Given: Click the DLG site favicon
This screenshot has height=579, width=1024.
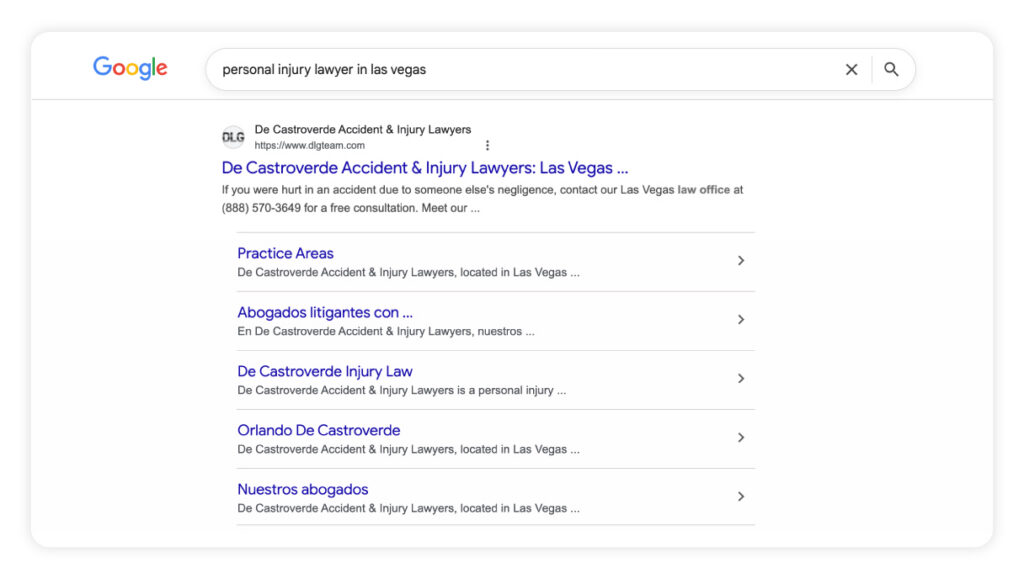Looking at the screenshot, I should point(233,137).
